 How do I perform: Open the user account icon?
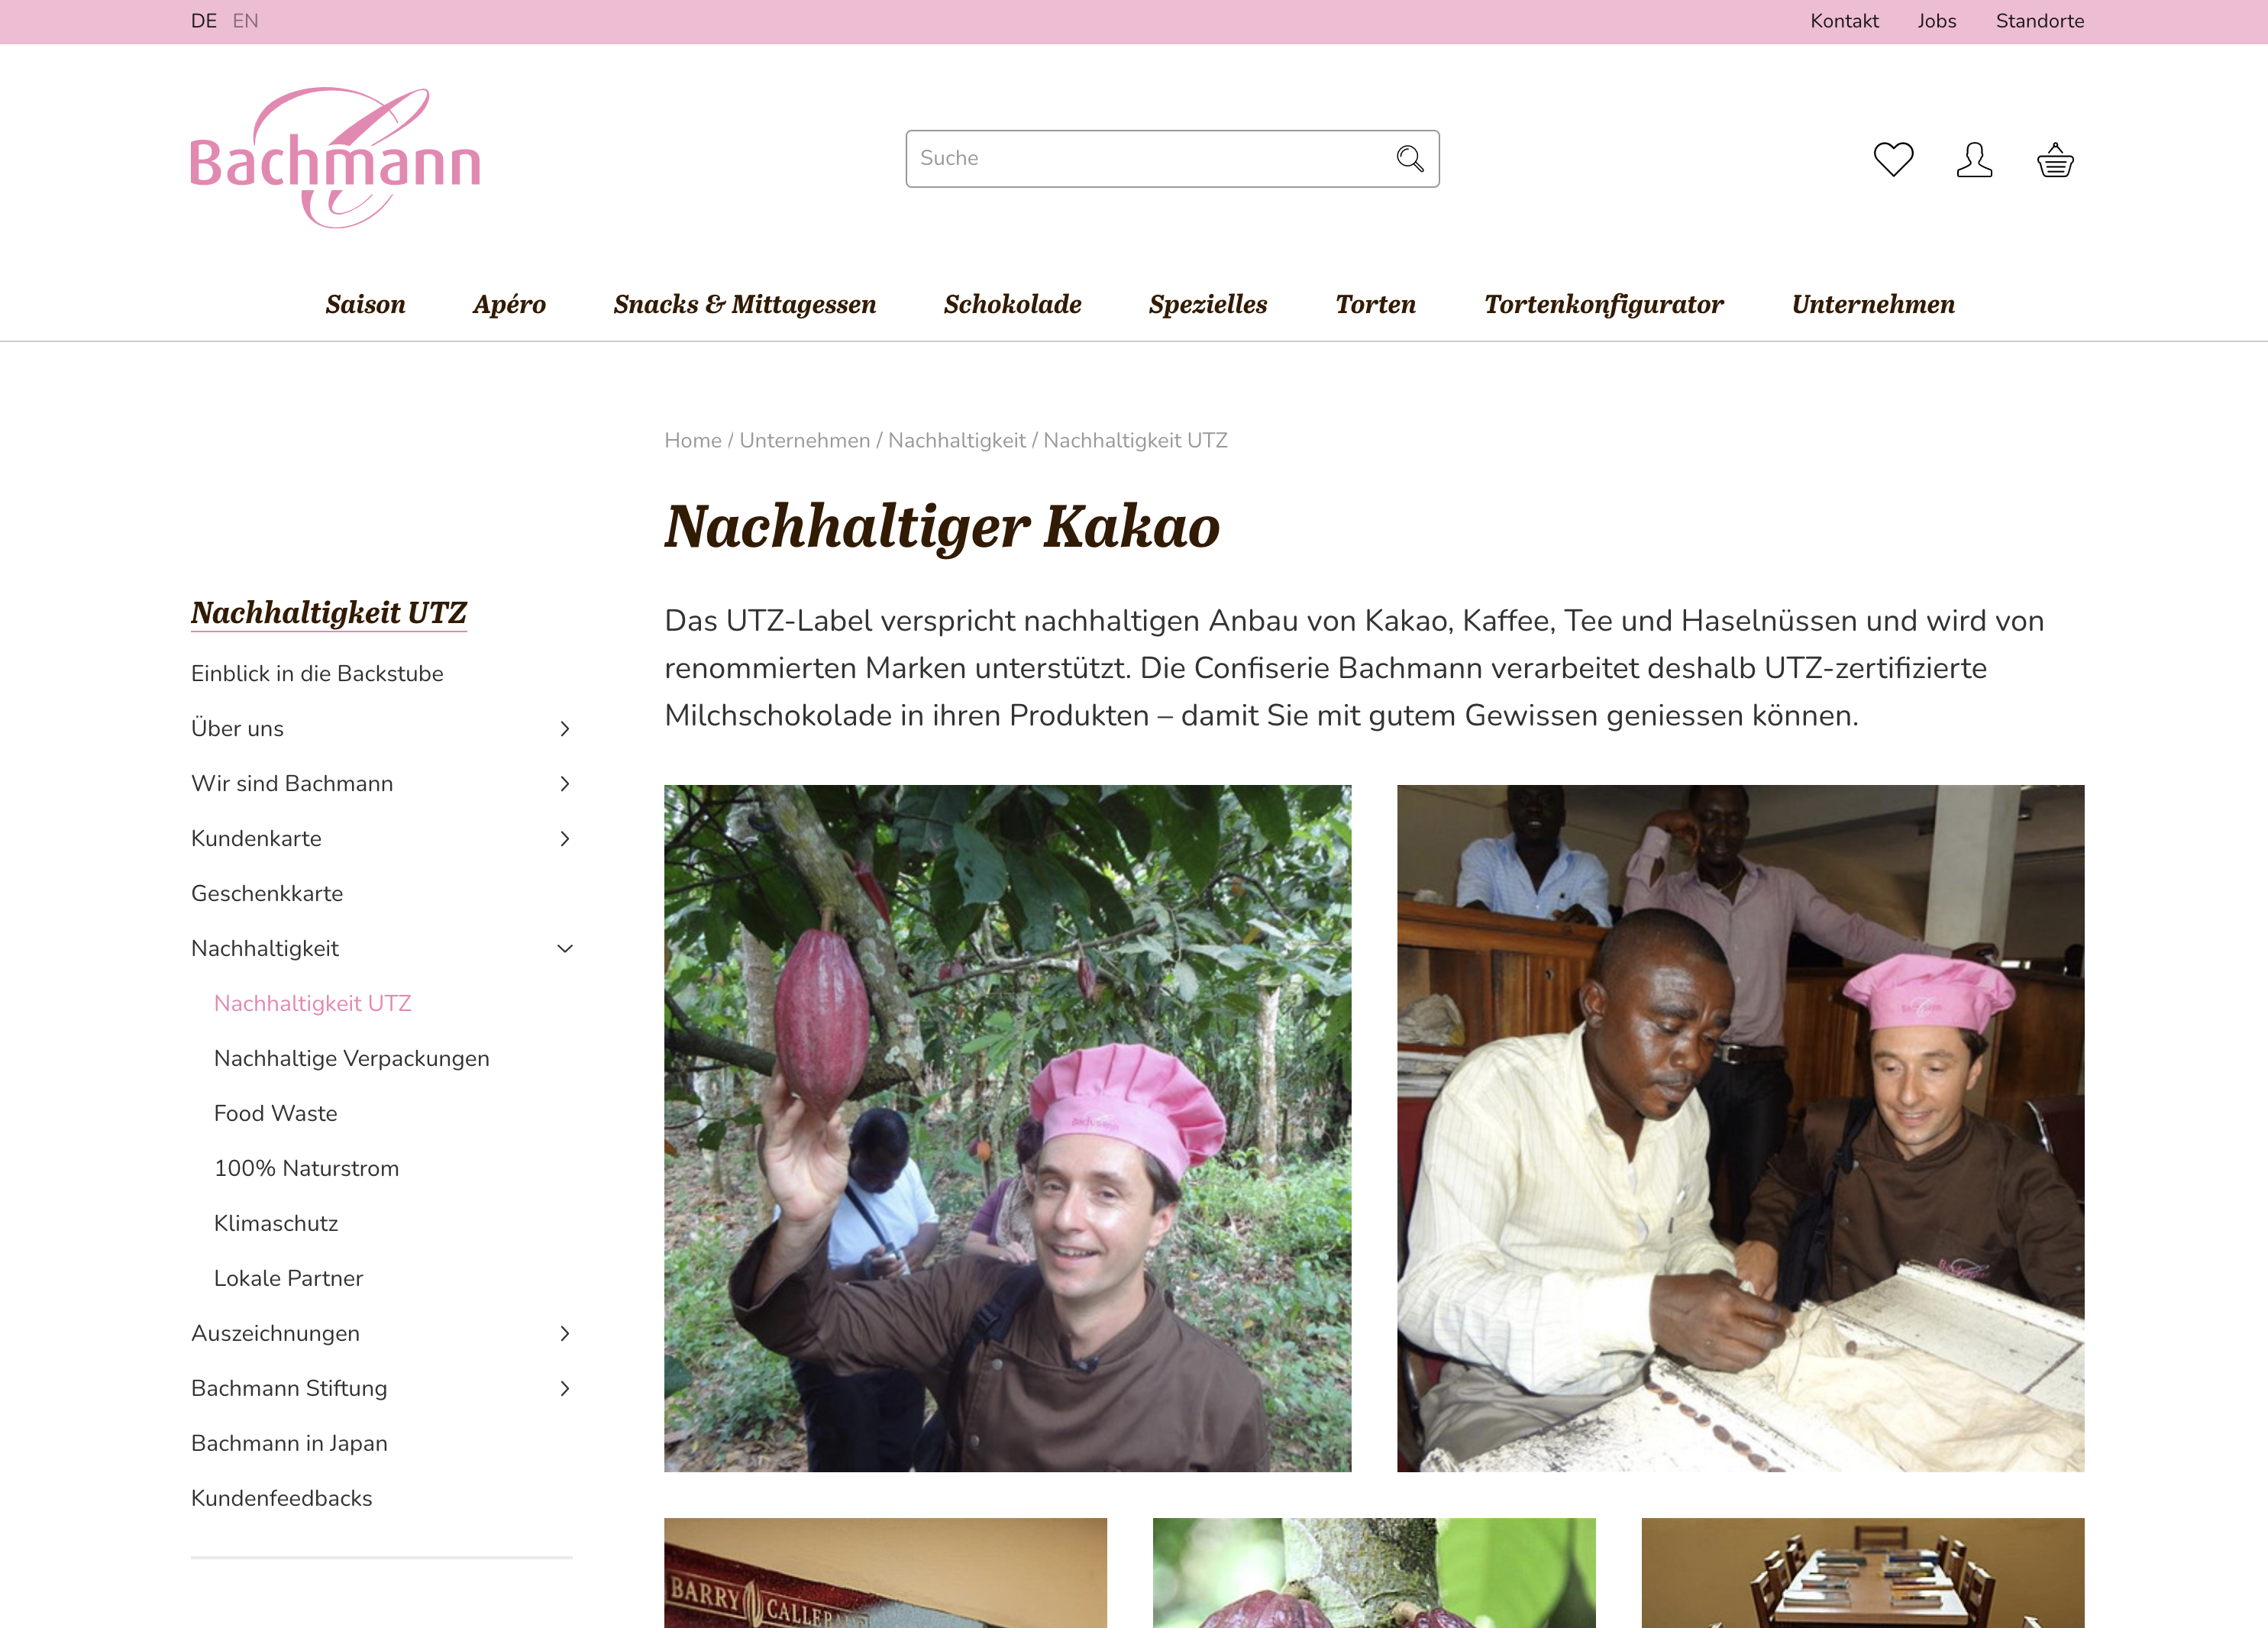(x=1974, y=159)
